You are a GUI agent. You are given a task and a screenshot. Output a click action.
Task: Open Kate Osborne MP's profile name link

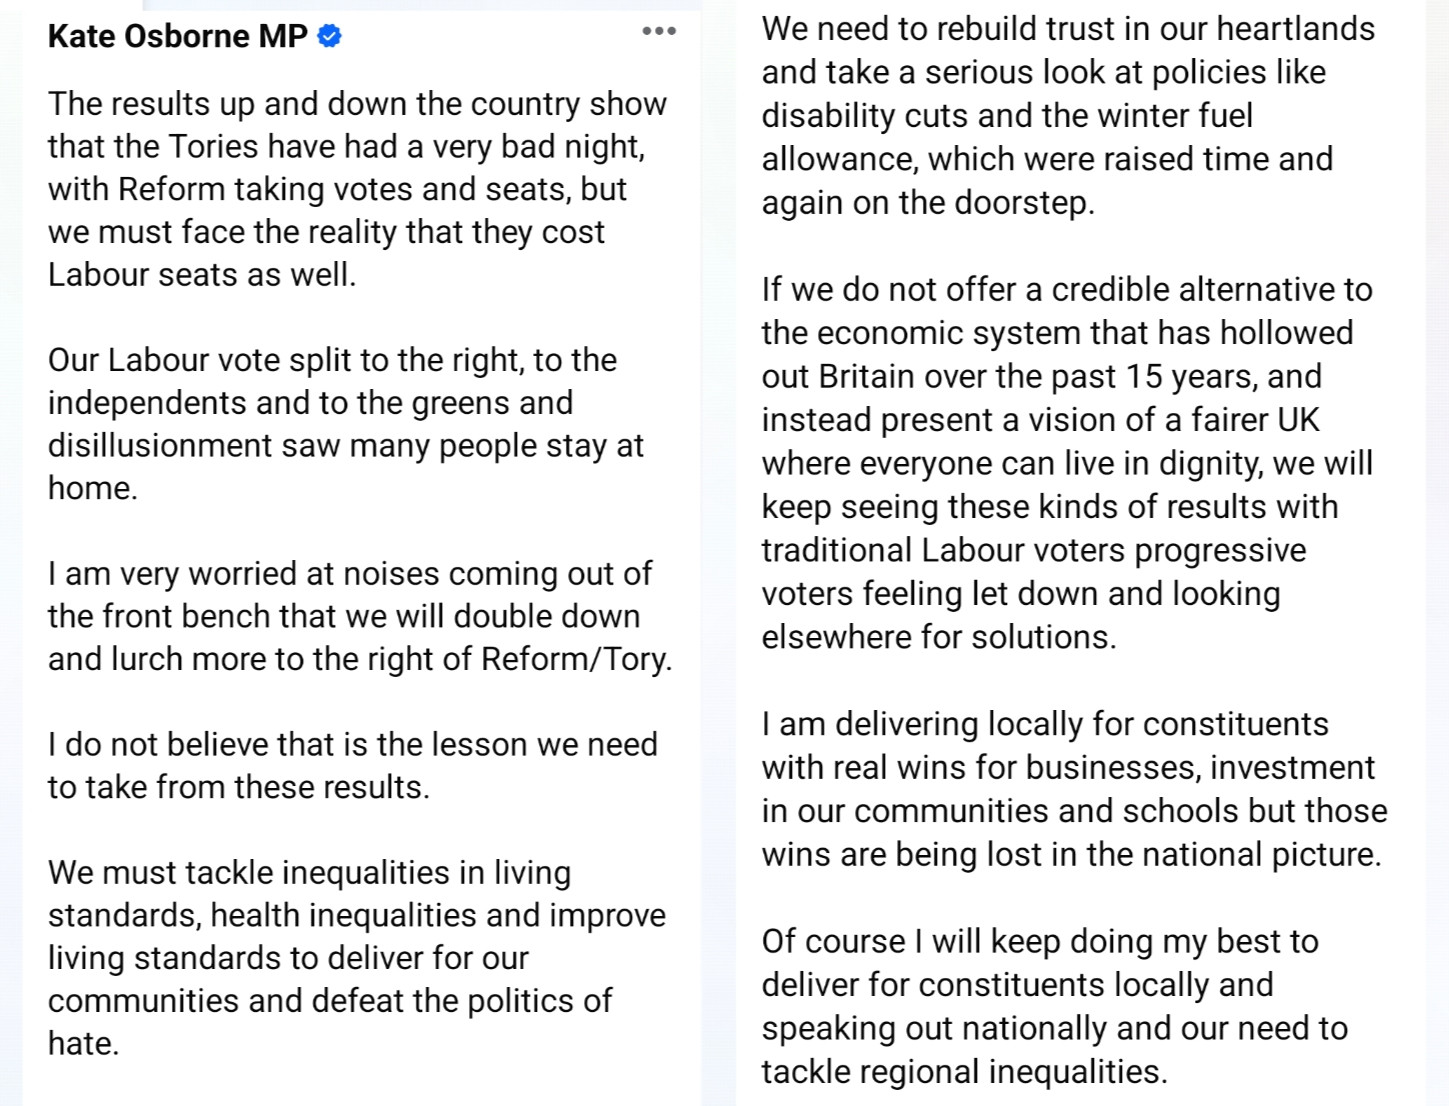tap(178, 37)
